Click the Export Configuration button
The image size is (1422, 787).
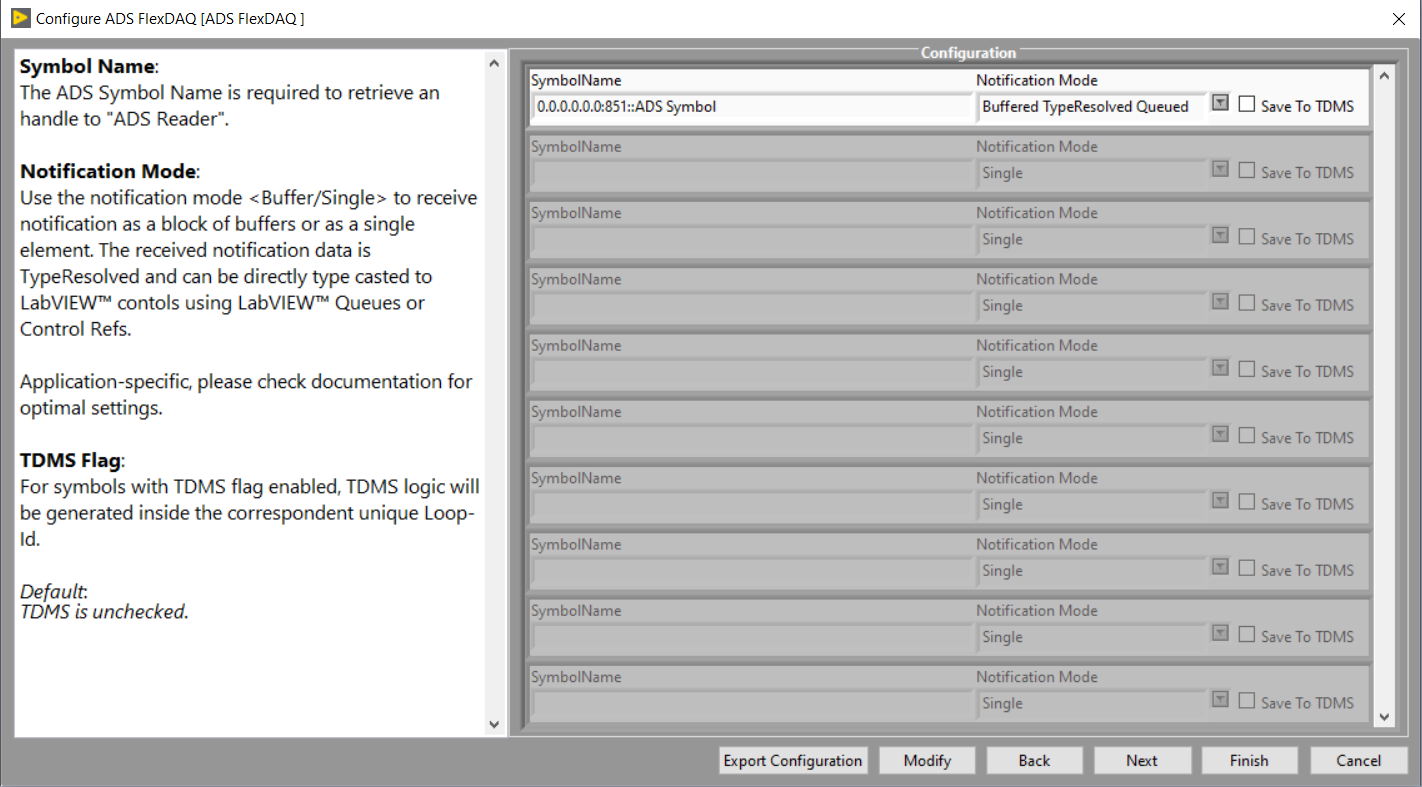(x=793, y=761)
